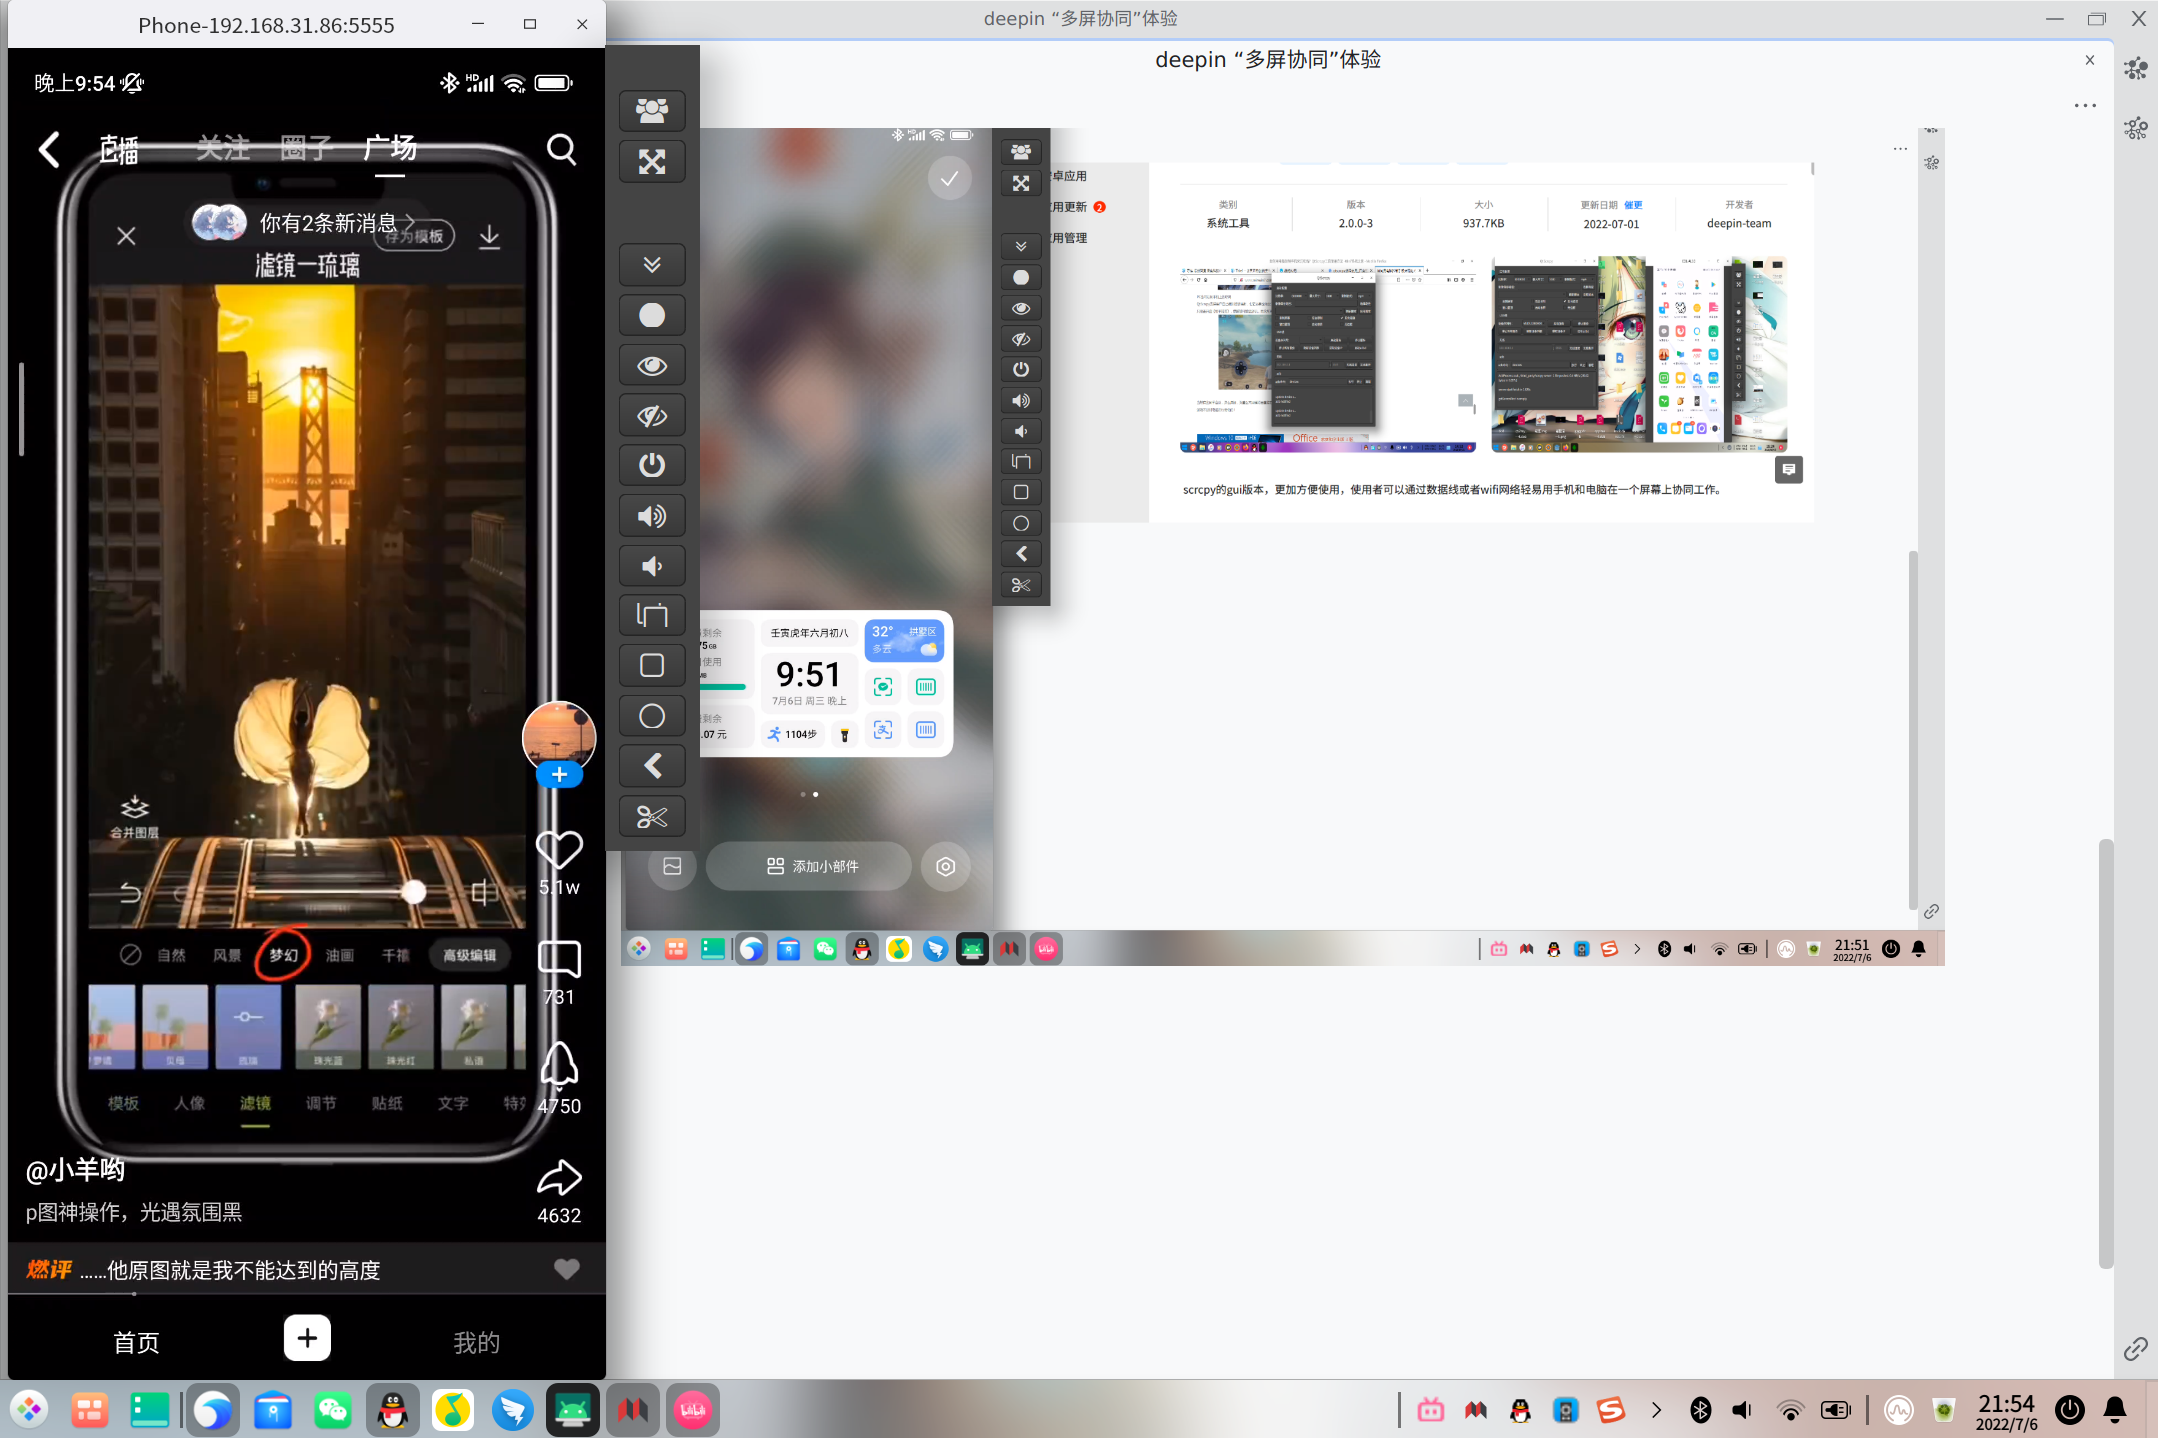Like the video with heart icon

coord(559,850)
